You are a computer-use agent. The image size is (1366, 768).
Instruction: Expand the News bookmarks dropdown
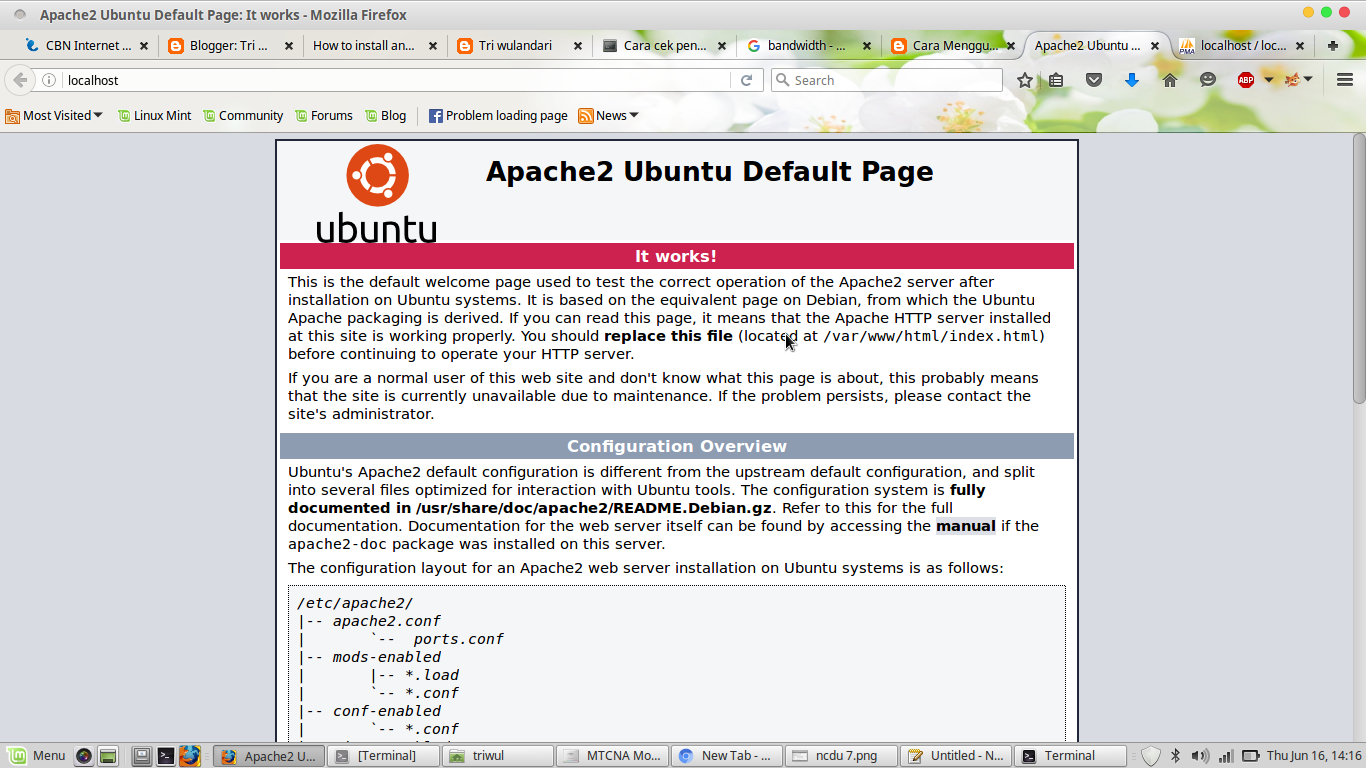point(608,116)
